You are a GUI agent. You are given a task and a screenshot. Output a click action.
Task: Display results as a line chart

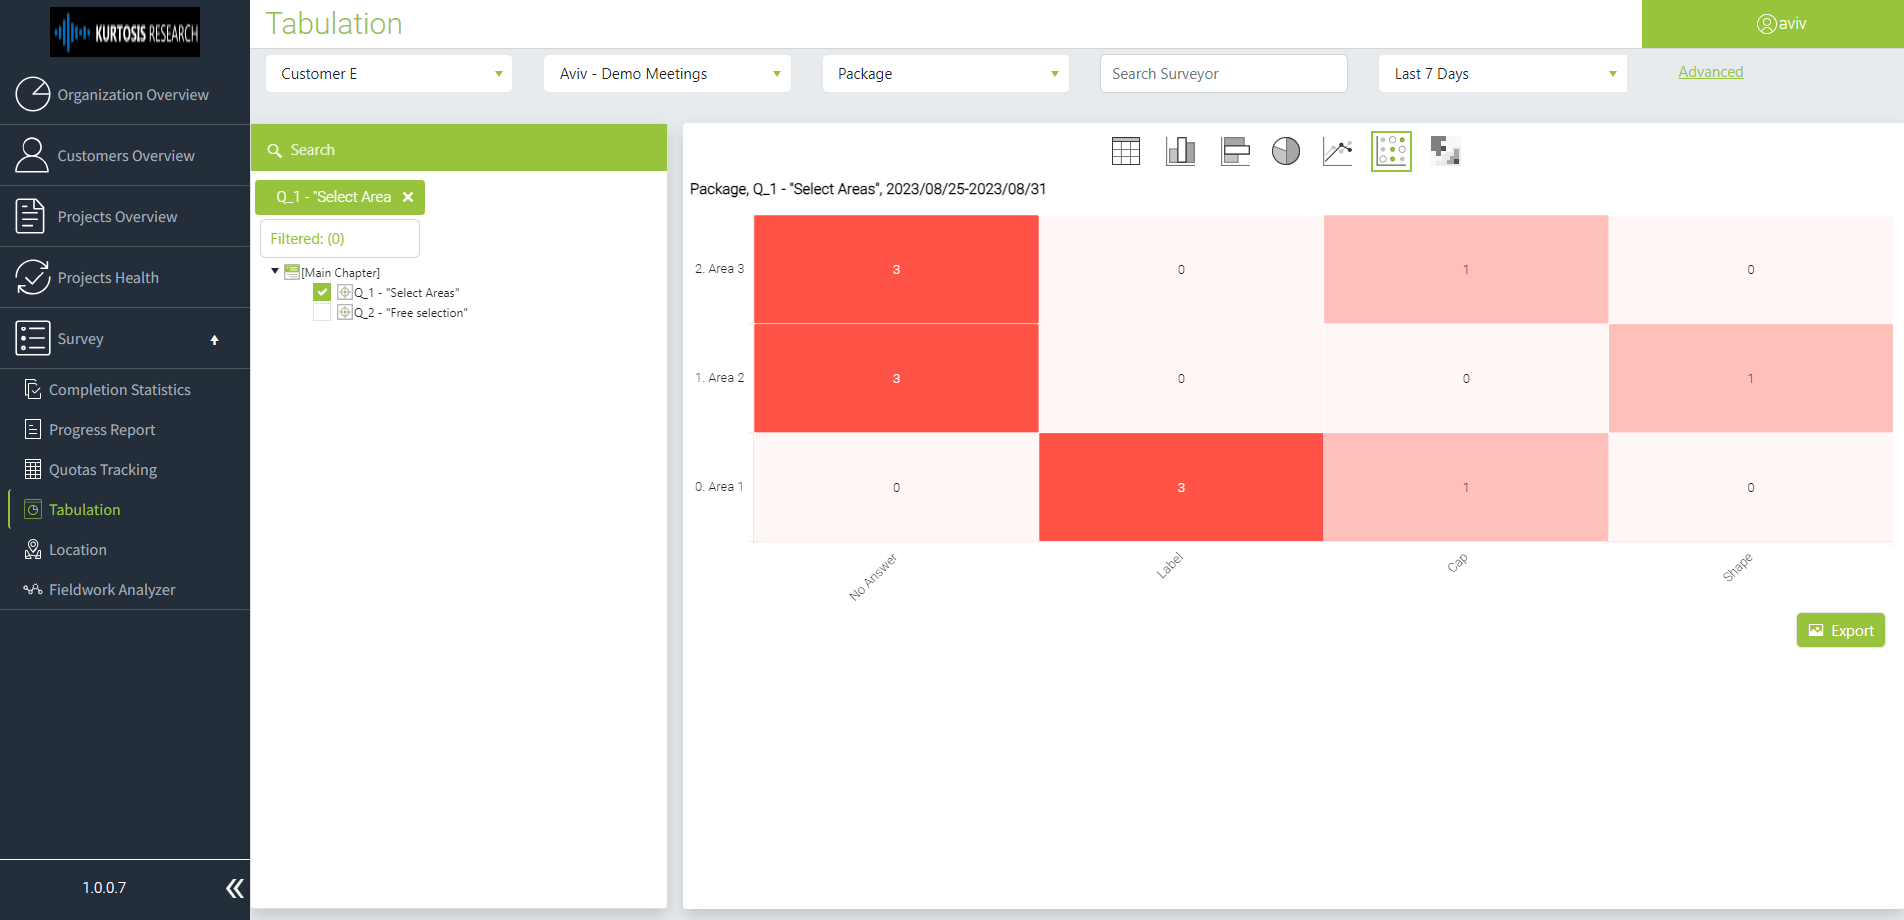pyautogui.click(x=1337, y=151)
